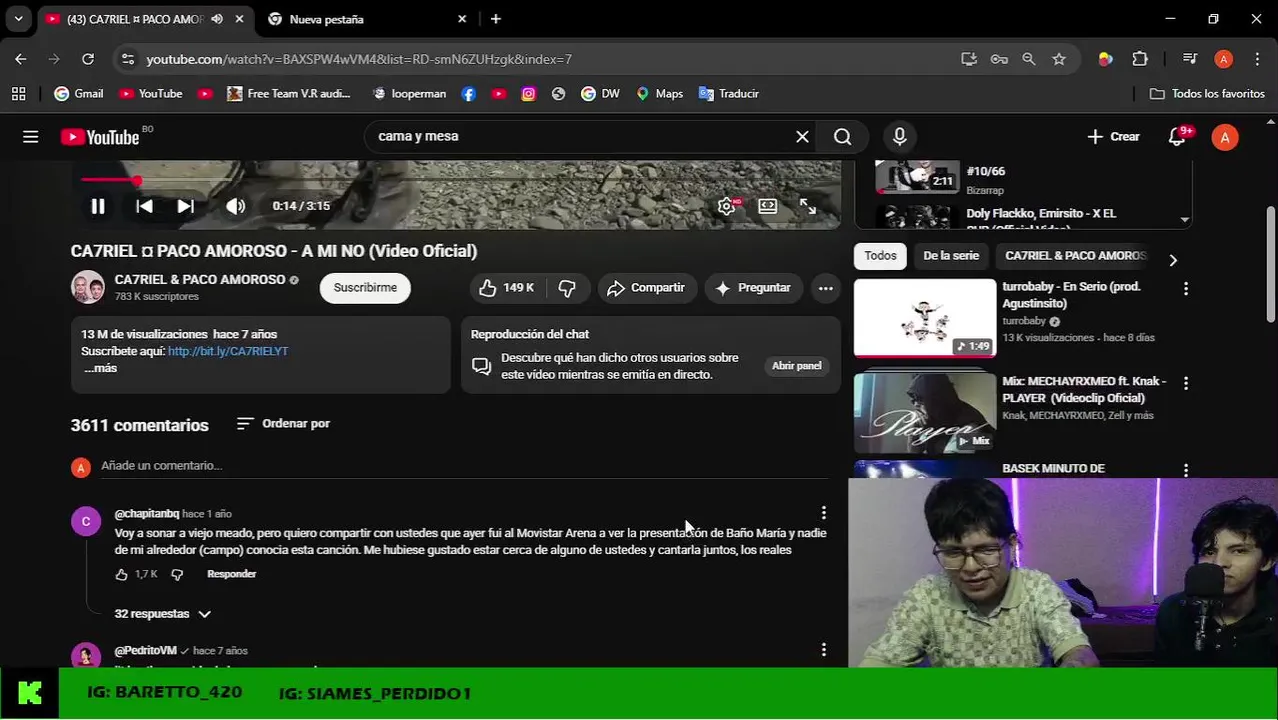Open options menu for @chapitanbq comment
The image size is (1278, 720).
click(823, 513)
